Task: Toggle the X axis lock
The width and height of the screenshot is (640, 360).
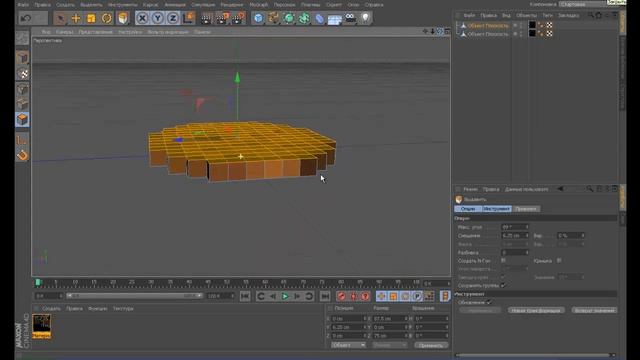Action: pos(142,18)
